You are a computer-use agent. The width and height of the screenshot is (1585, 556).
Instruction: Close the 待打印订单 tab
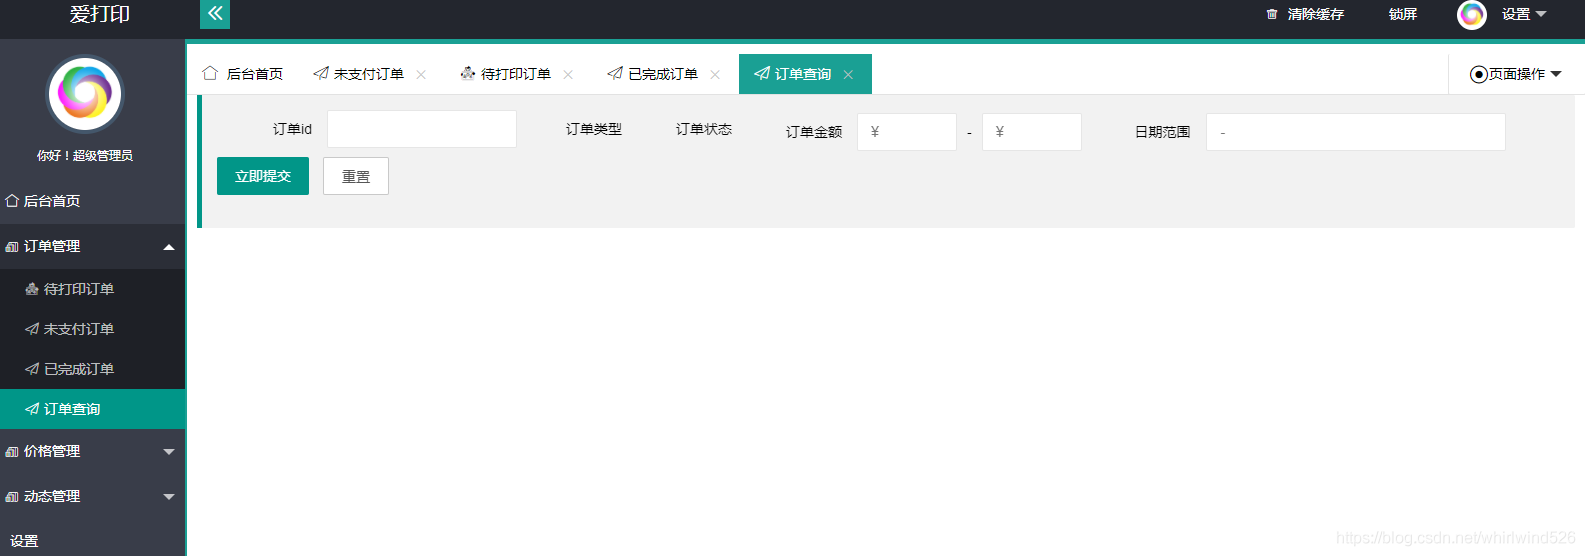568,75
